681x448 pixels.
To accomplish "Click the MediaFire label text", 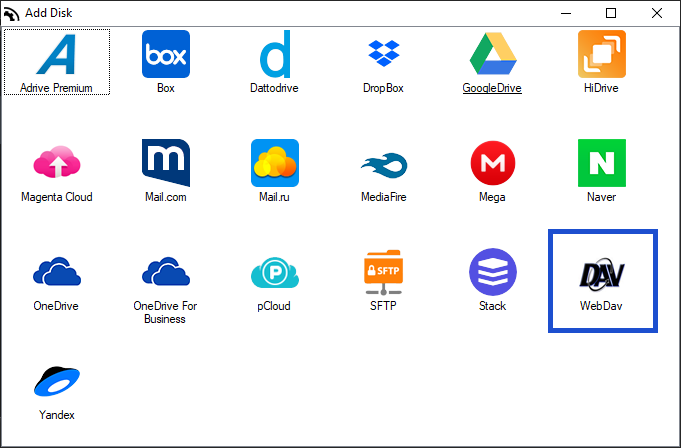I will point(383,197).
